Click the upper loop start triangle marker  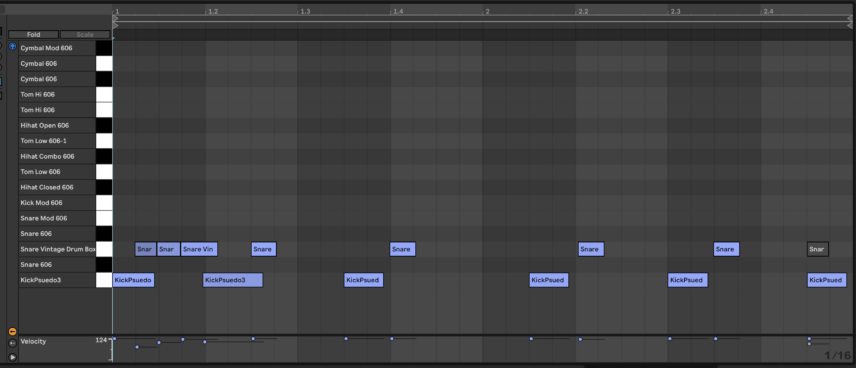point(115,18)
